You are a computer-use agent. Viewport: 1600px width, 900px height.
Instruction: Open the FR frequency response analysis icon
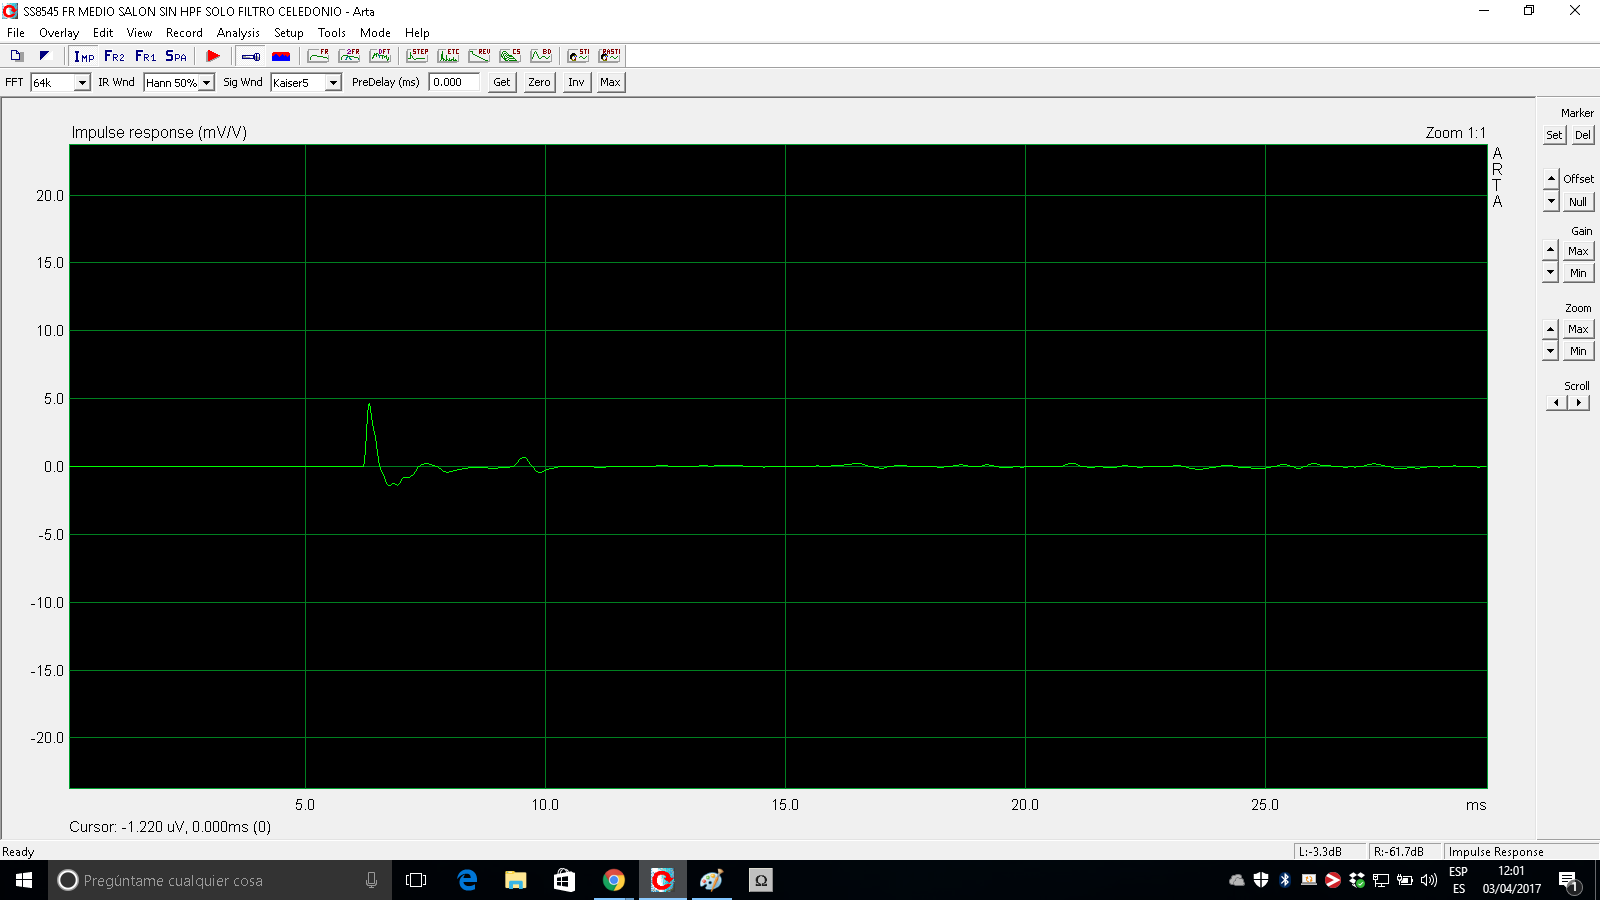[318, 56]
